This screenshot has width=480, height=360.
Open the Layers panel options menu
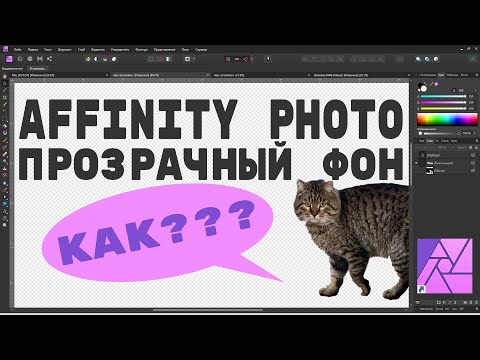tap(476, 141)
